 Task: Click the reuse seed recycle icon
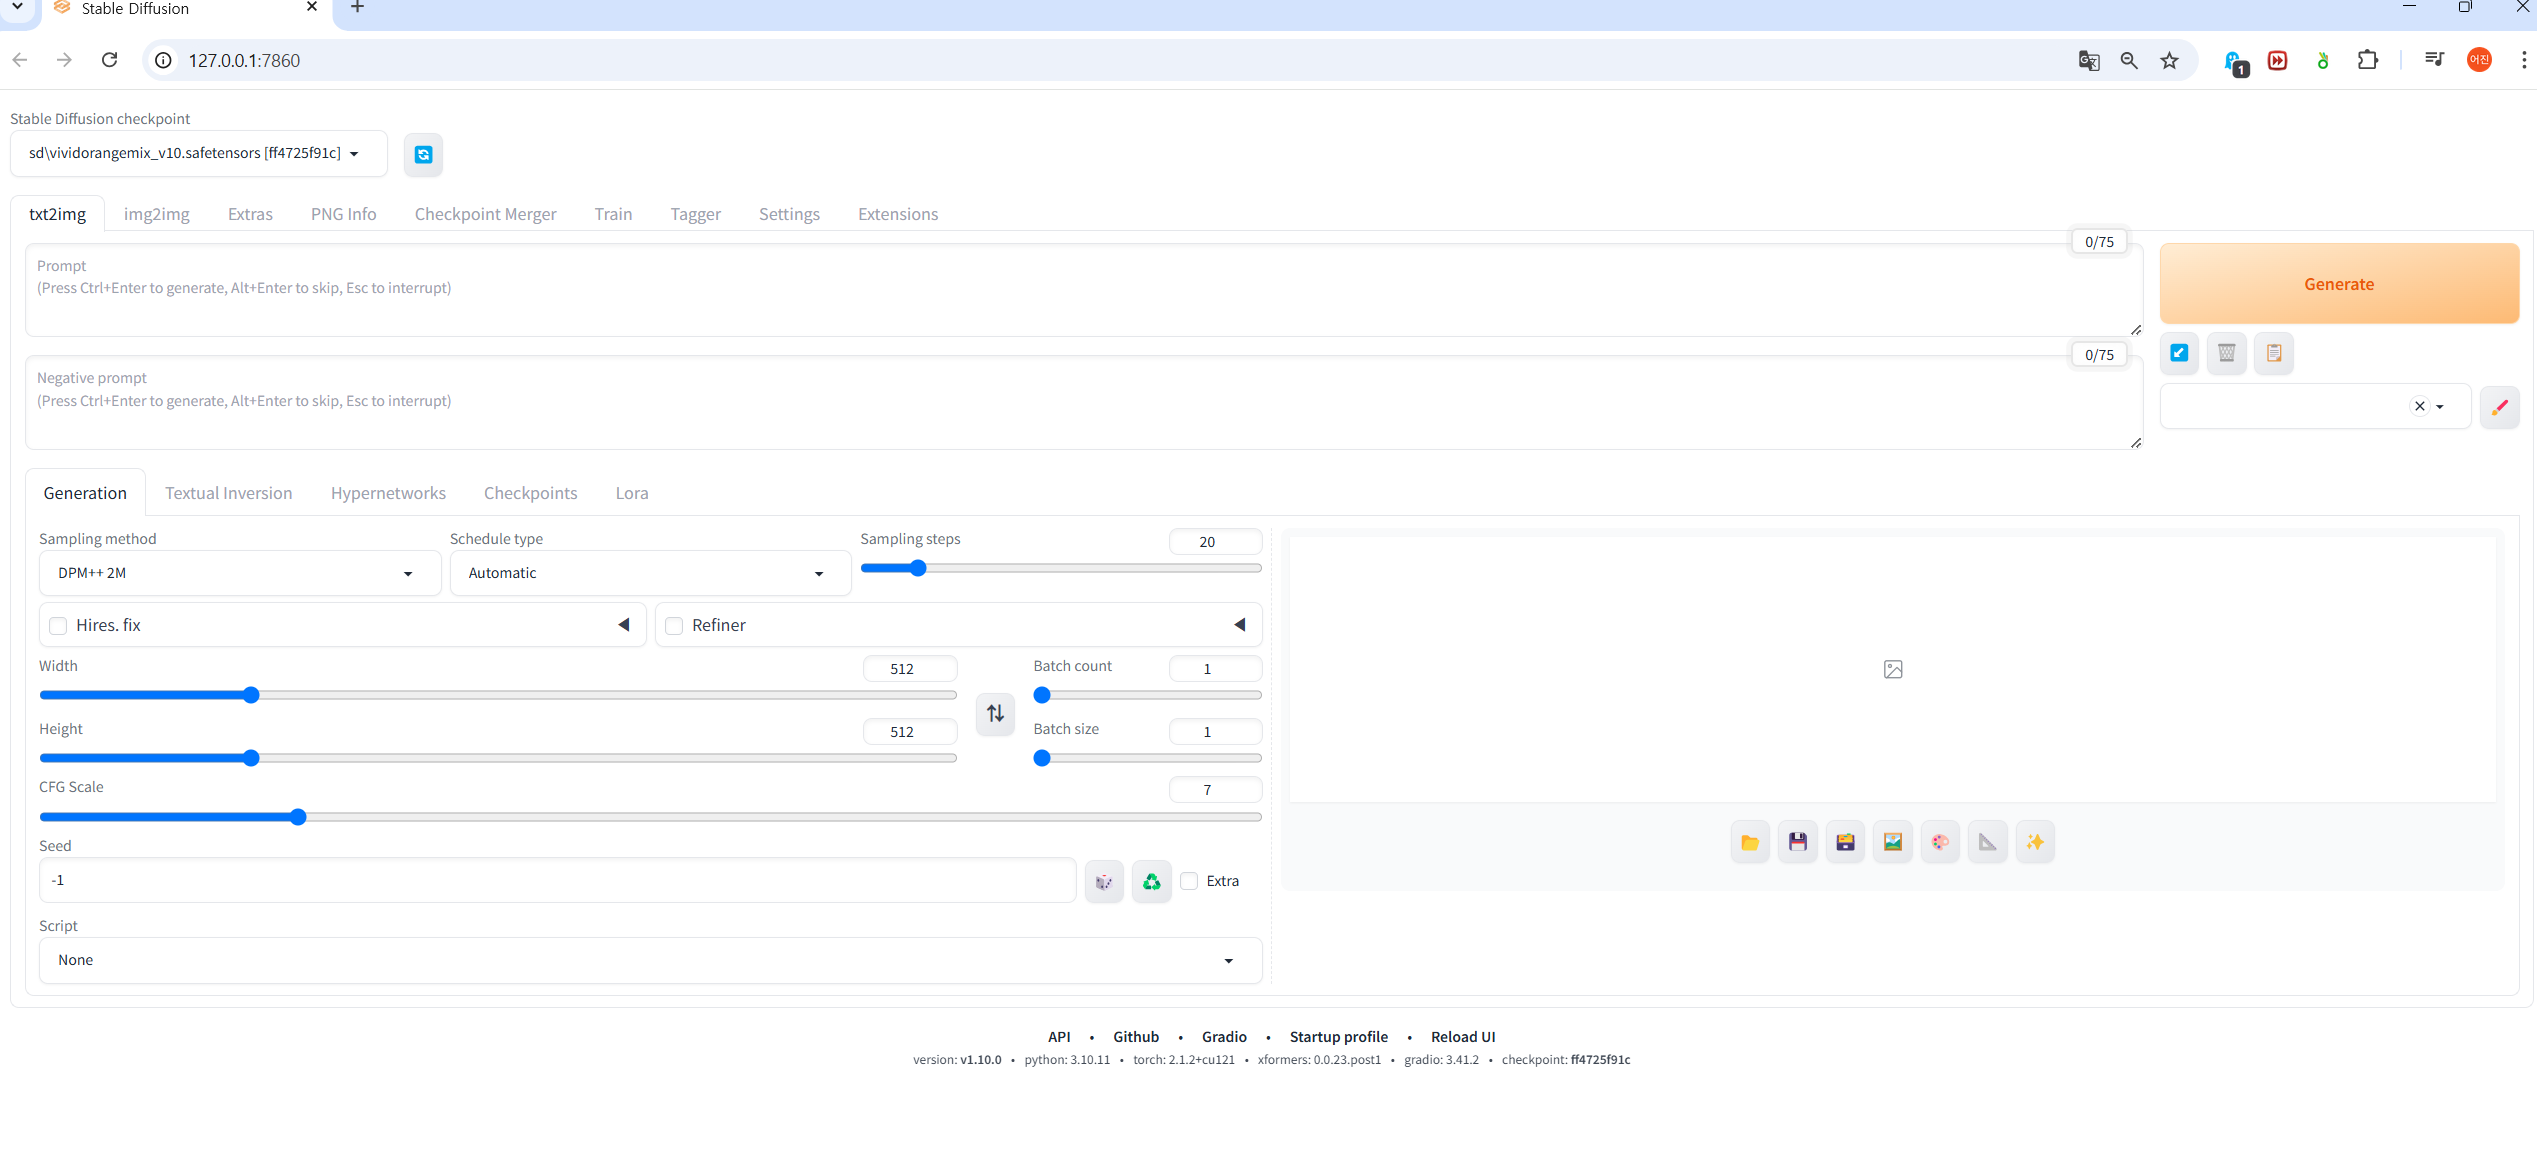point(1151,881)
